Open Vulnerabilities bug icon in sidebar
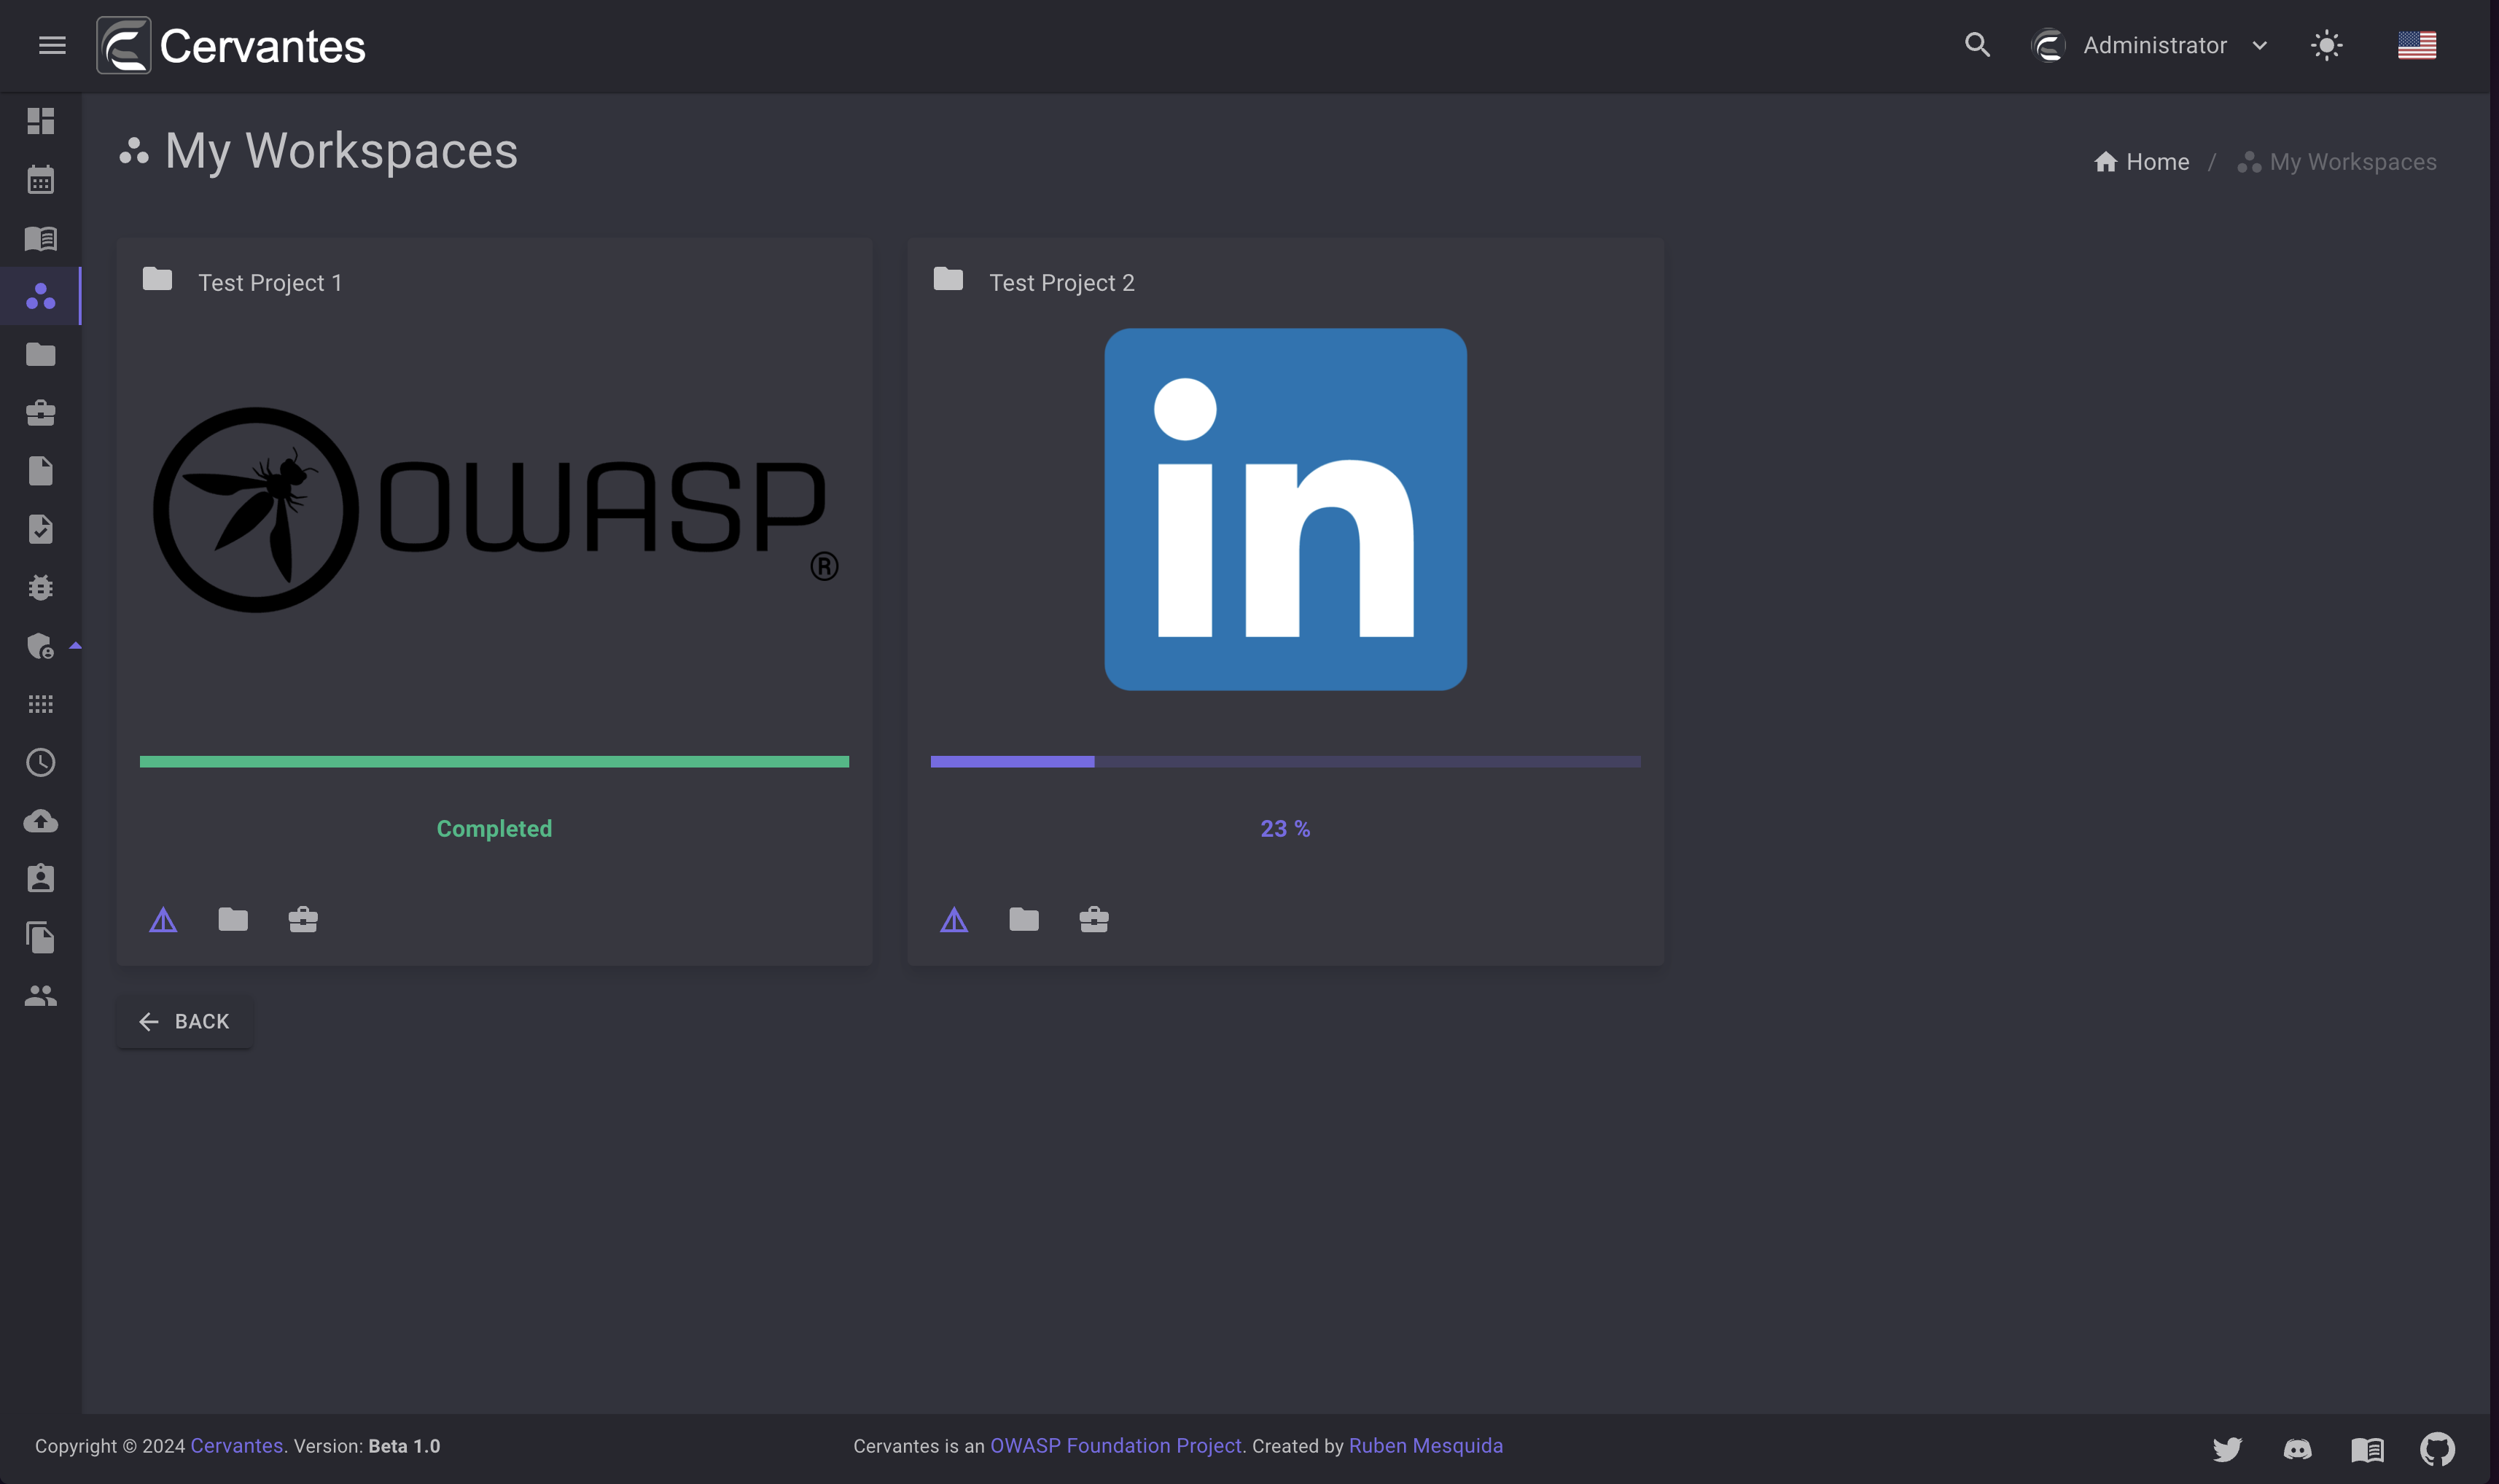This screenshot has height=1484, width=2499. tap(41, 587)
